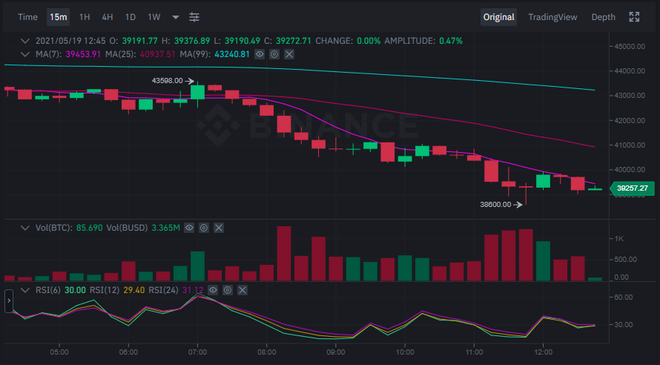Select the Original chart view
This screenshot has width=660, height=365.
[498, 17]
